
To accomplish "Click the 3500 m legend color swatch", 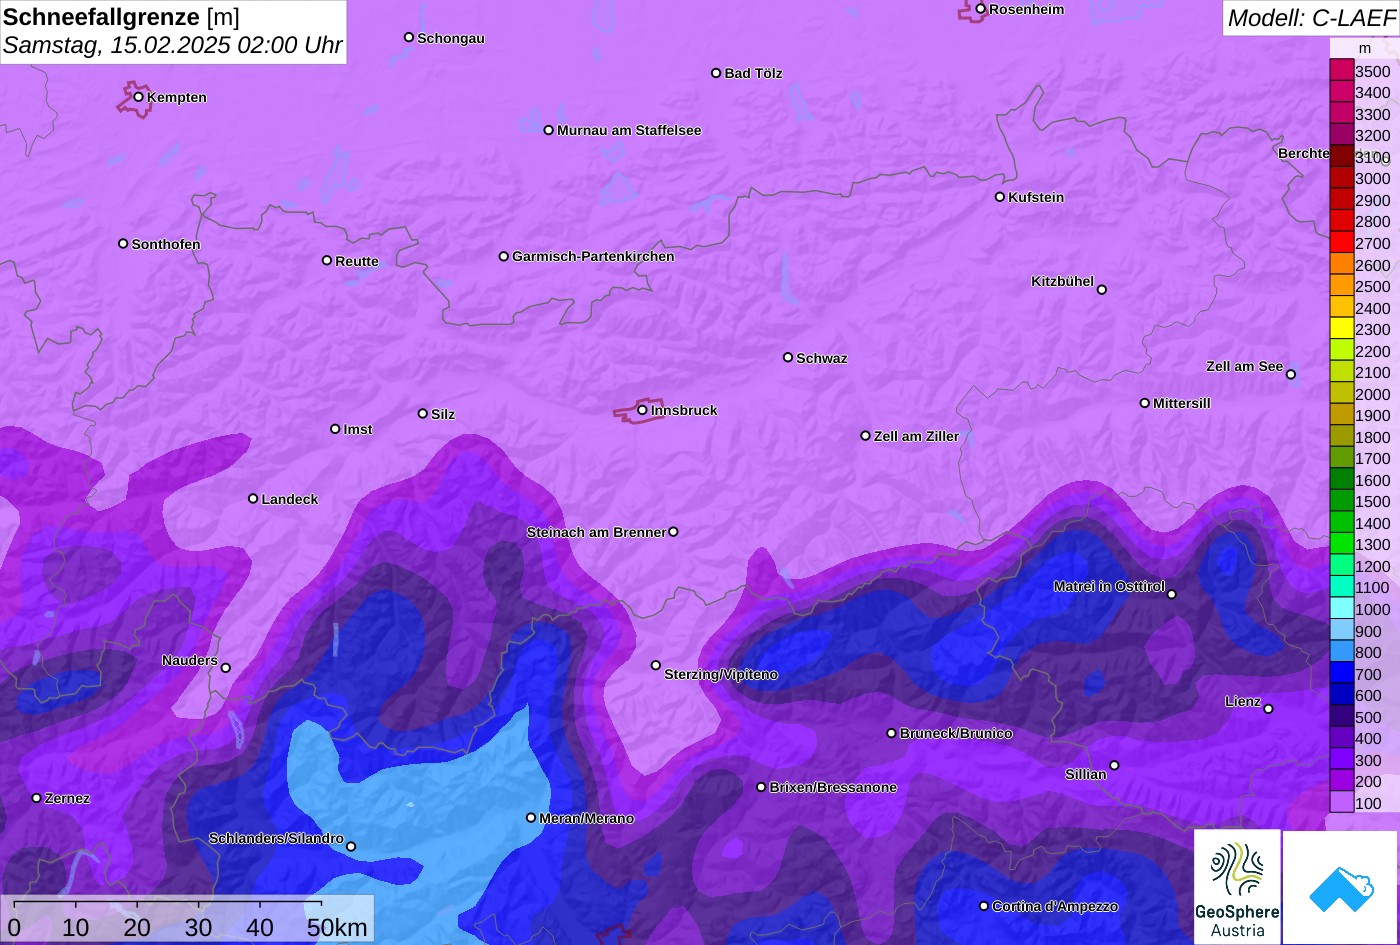I will tap(1341, 71).
